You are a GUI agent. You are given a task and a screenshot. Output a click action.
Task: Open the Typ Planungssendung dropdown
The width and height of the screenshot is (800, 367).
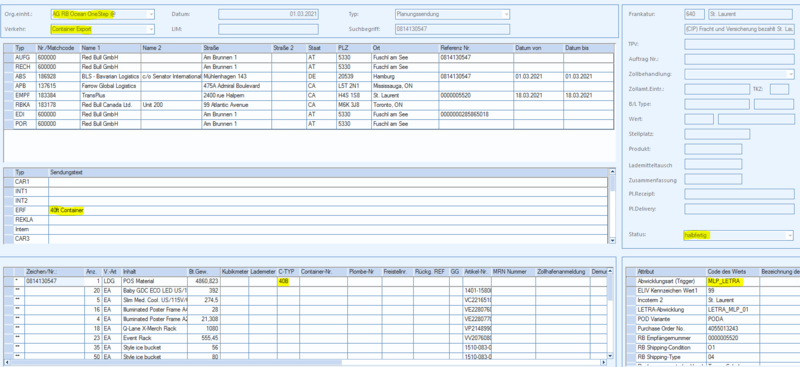point(506,14)
